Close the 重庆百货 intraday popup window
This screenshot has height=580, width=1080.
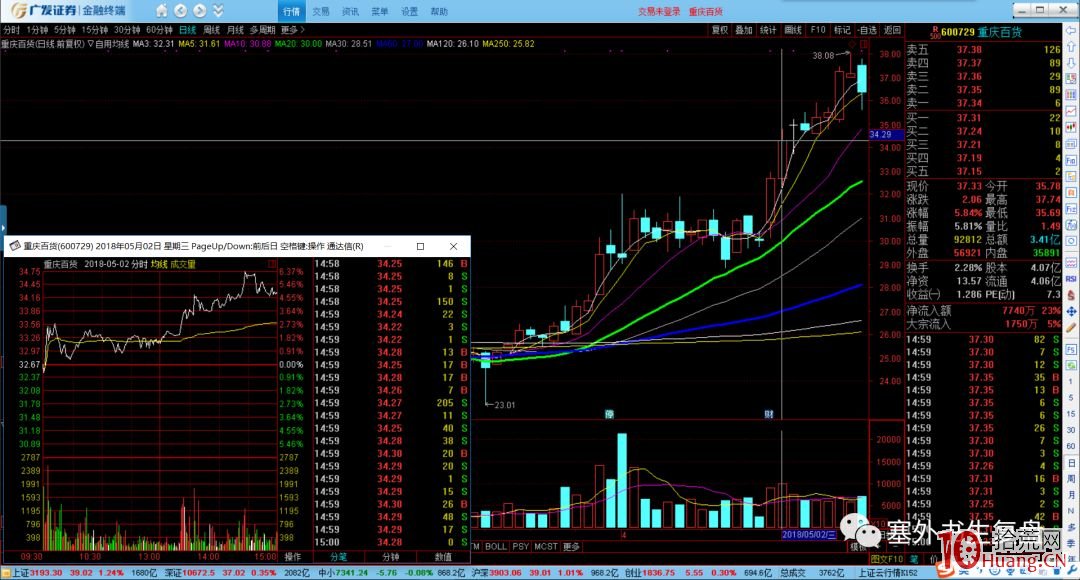tap(453, 246)
